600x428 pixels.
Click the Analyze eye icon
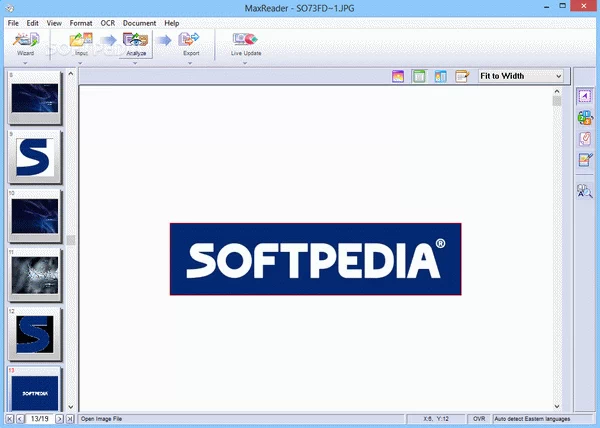pyautogui.click(x=135, y=40)
